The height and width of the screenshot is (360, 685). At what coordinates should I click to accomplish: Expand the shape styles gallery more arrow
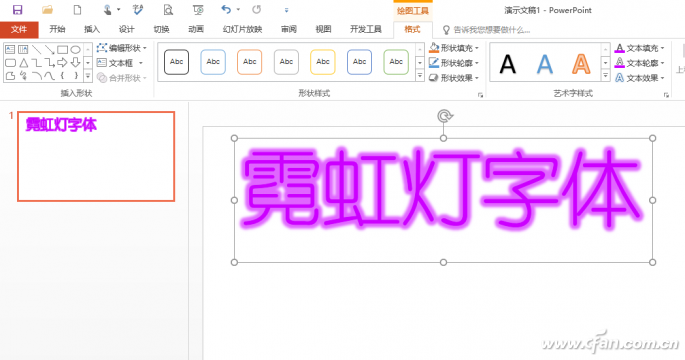(x=420, y=76)
